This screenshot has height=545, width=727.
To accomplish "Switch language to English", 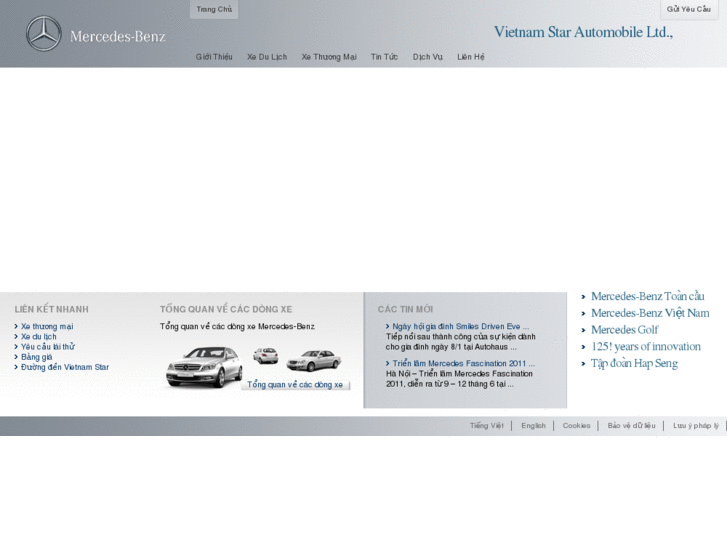I will coord(533,425).
